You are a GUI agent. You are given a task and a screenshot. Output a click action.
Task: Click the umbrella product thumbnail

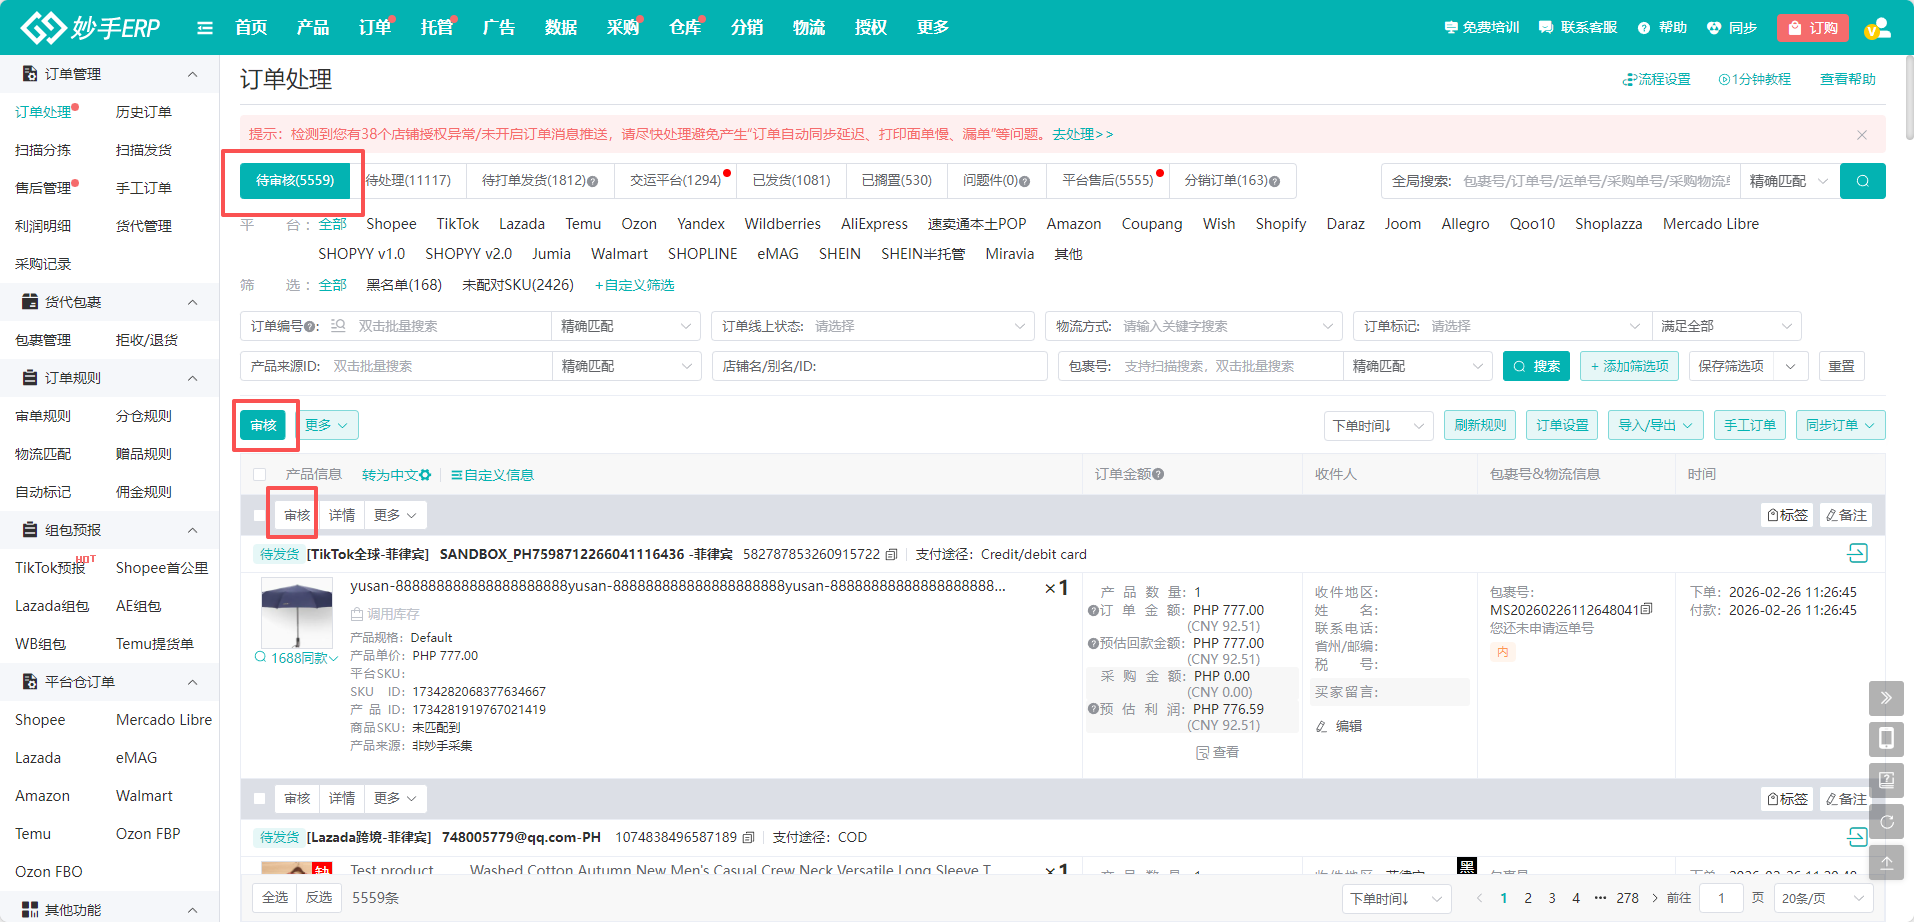point(296,613)
